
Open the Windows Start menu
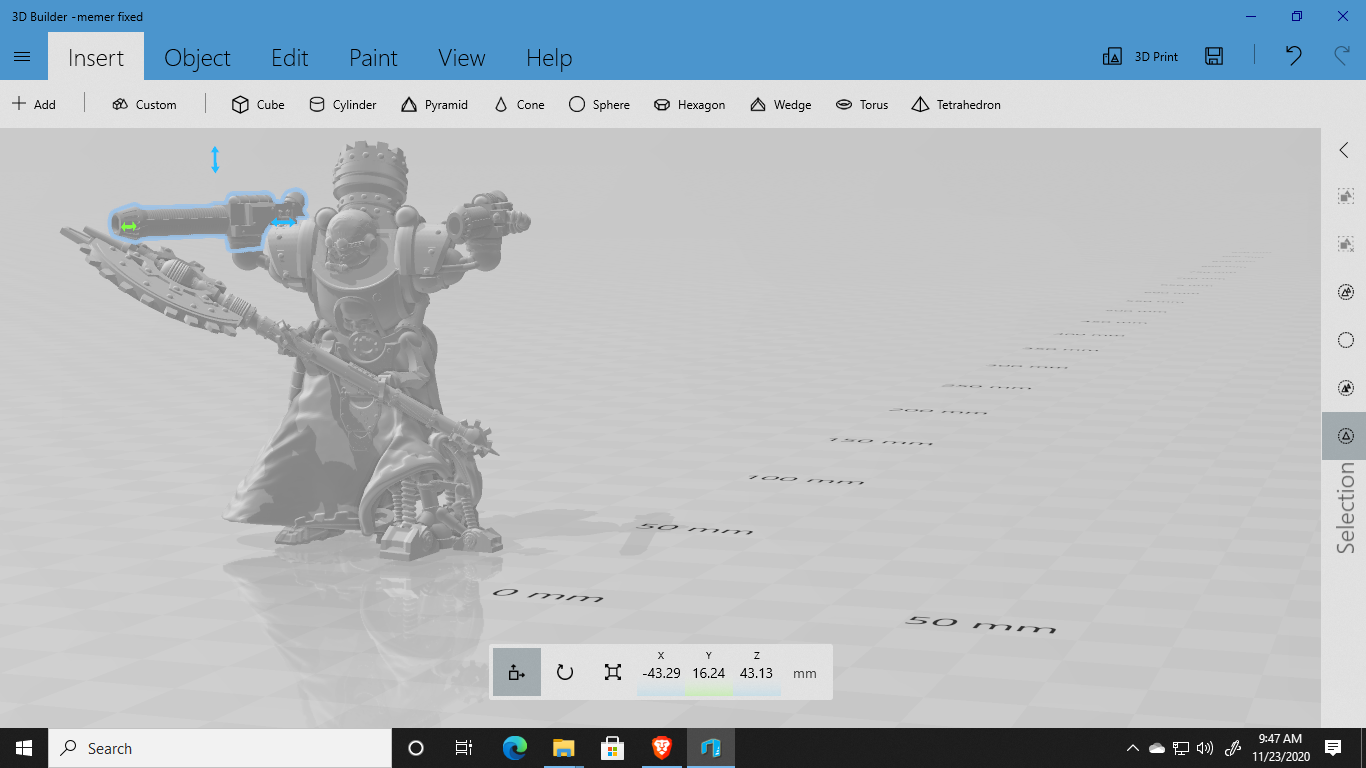coord(24,748)
